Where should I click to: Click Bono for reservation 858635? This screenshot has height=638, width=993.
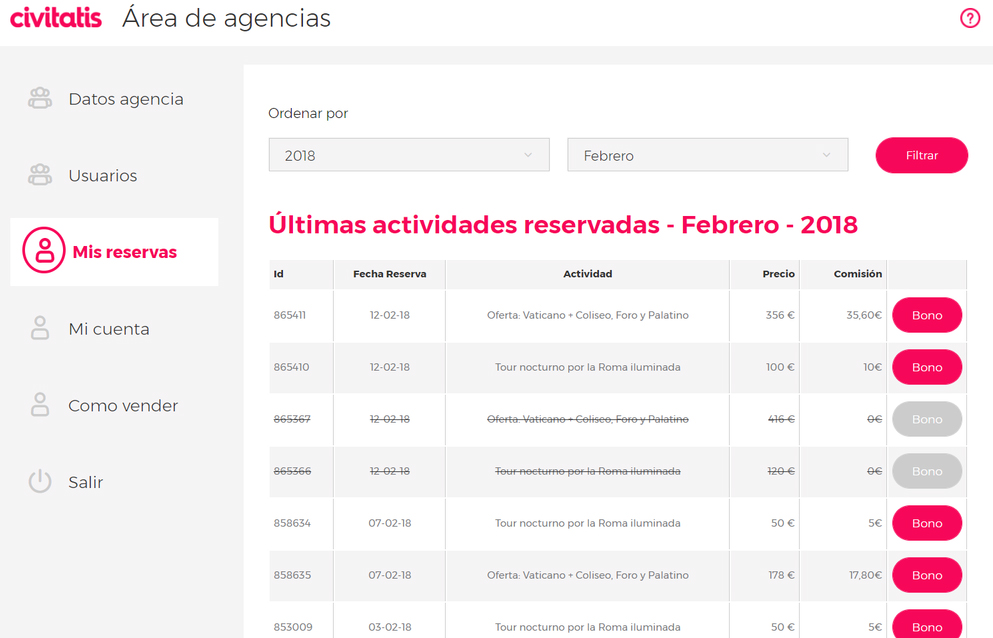click(926, 575)
